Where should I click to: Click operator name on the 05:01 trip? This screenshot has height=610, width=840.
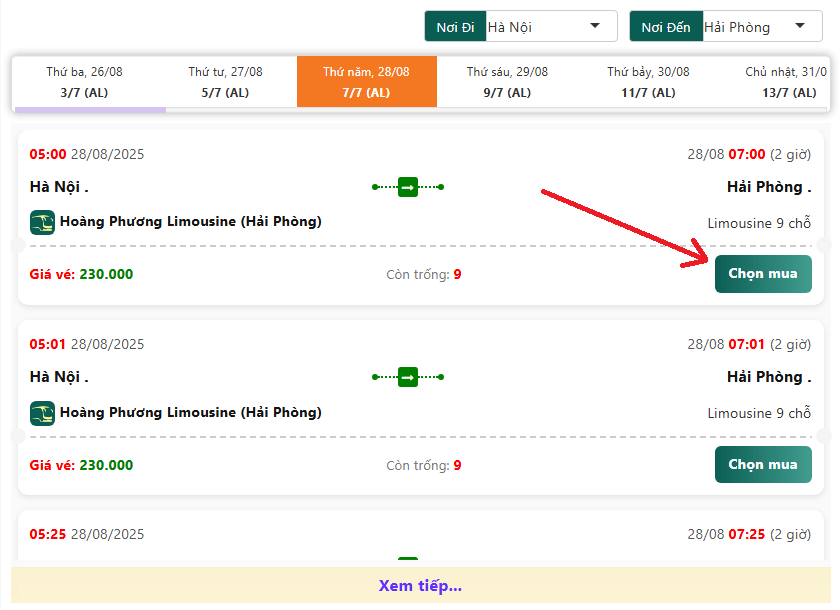coord(190,413)
